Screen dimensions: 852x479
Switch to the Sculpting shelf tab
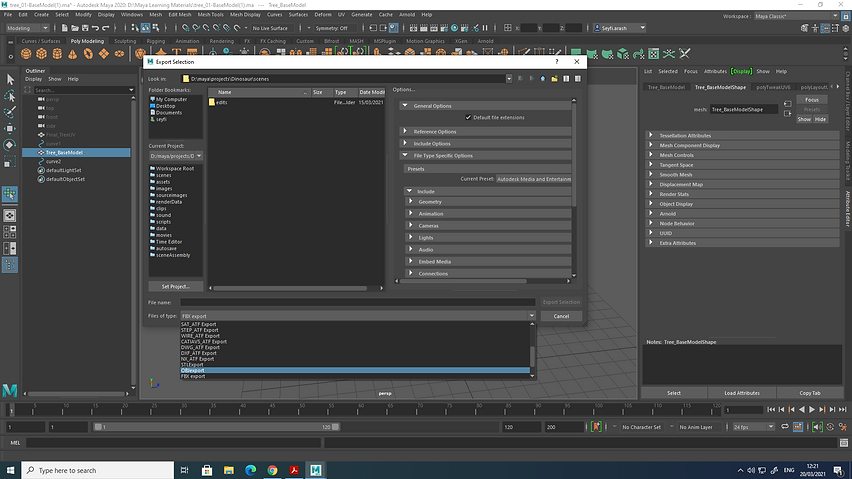tap(125, 41)
